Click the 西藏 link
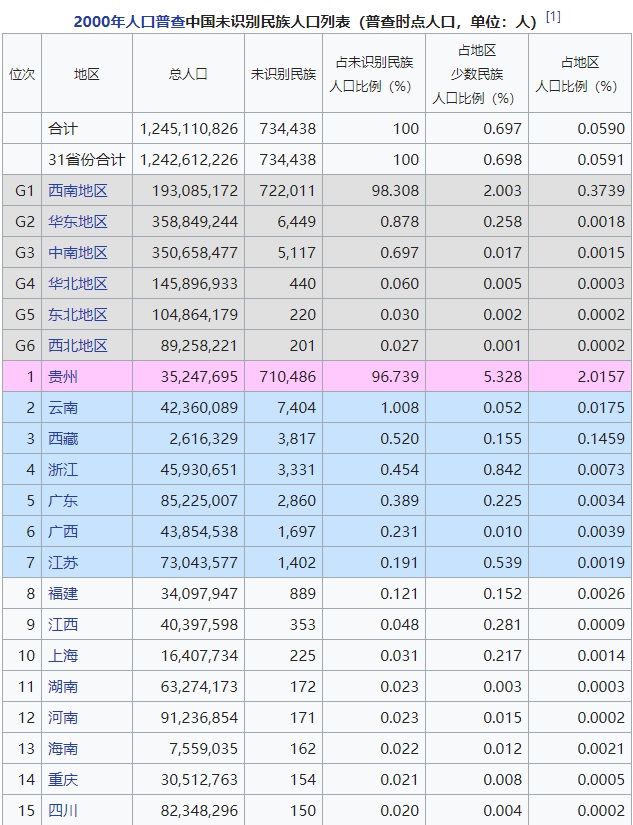 (63, 439)
